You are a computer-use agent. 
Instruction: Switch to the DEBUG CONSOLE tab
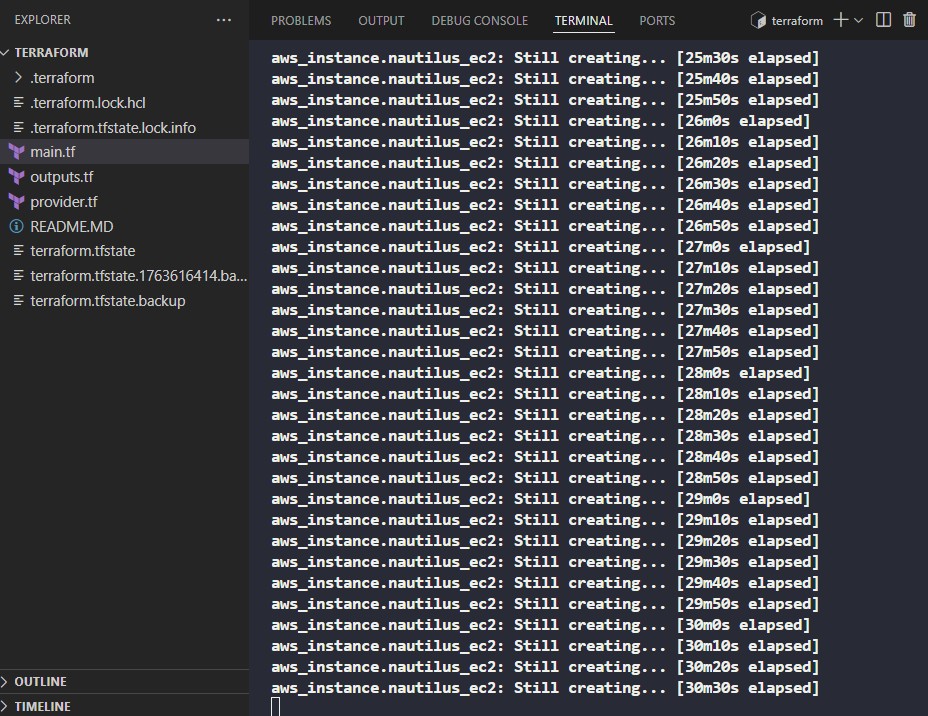(x=479, y=20)
